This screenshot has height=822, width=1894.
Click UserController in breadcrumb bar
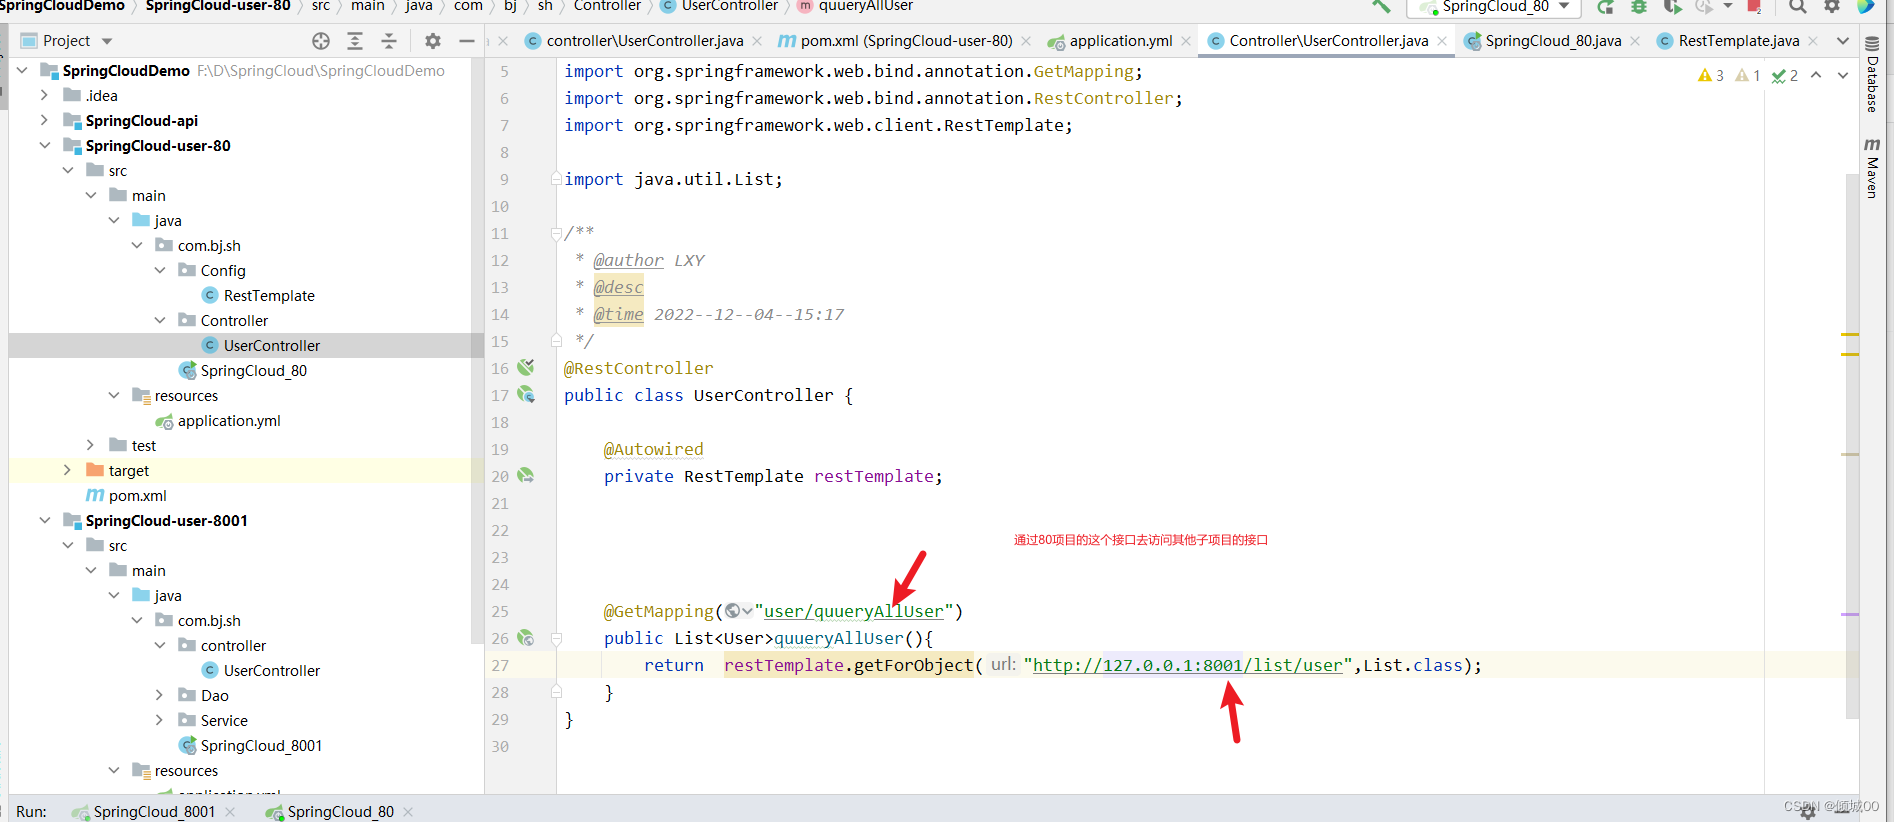730,6
